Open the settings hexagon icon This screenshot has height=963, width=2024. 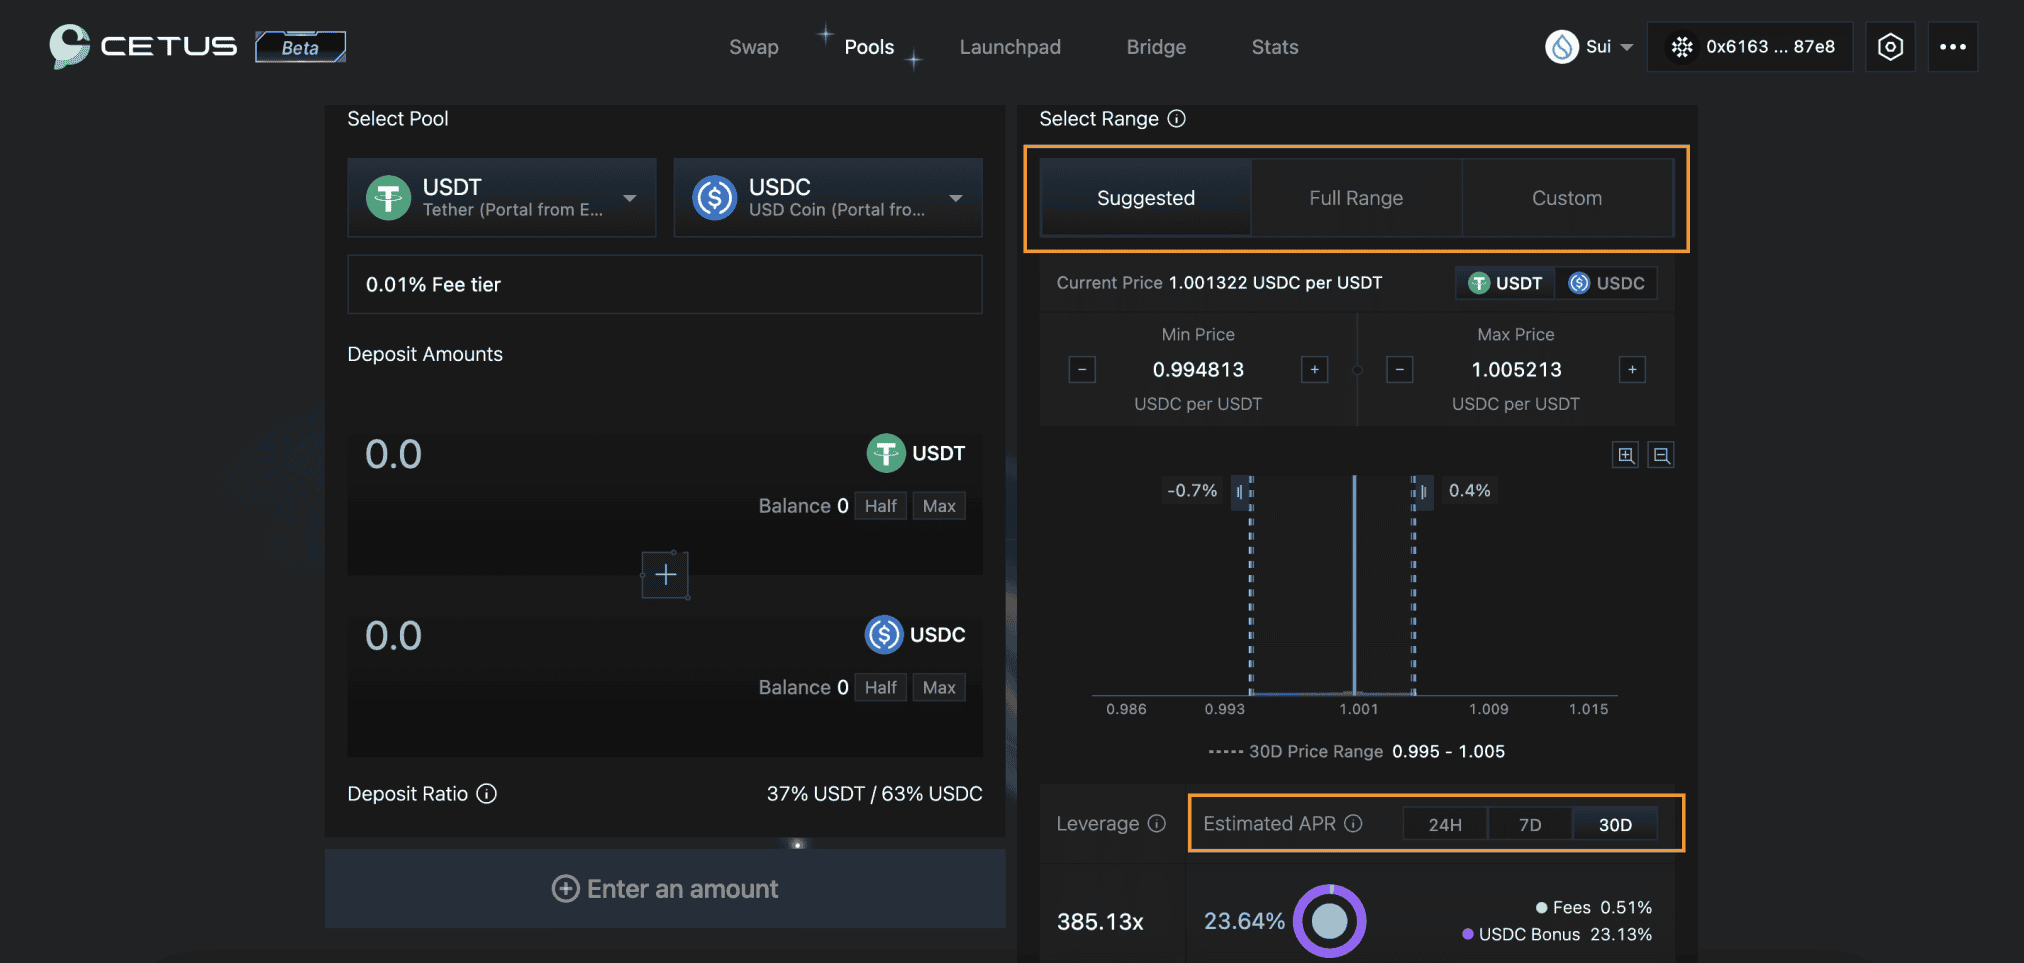pyautogui.click(x=1890, y=47)
